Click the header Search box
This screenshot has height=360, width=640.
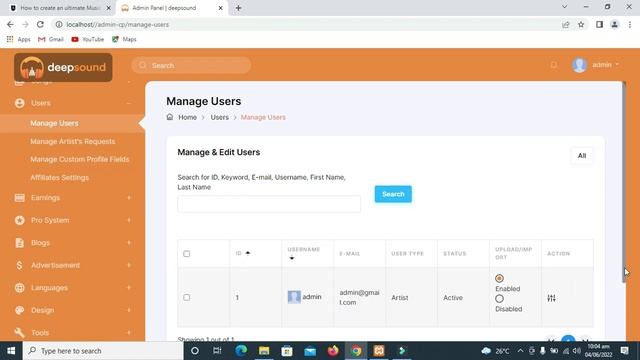(x=191, y=65)
